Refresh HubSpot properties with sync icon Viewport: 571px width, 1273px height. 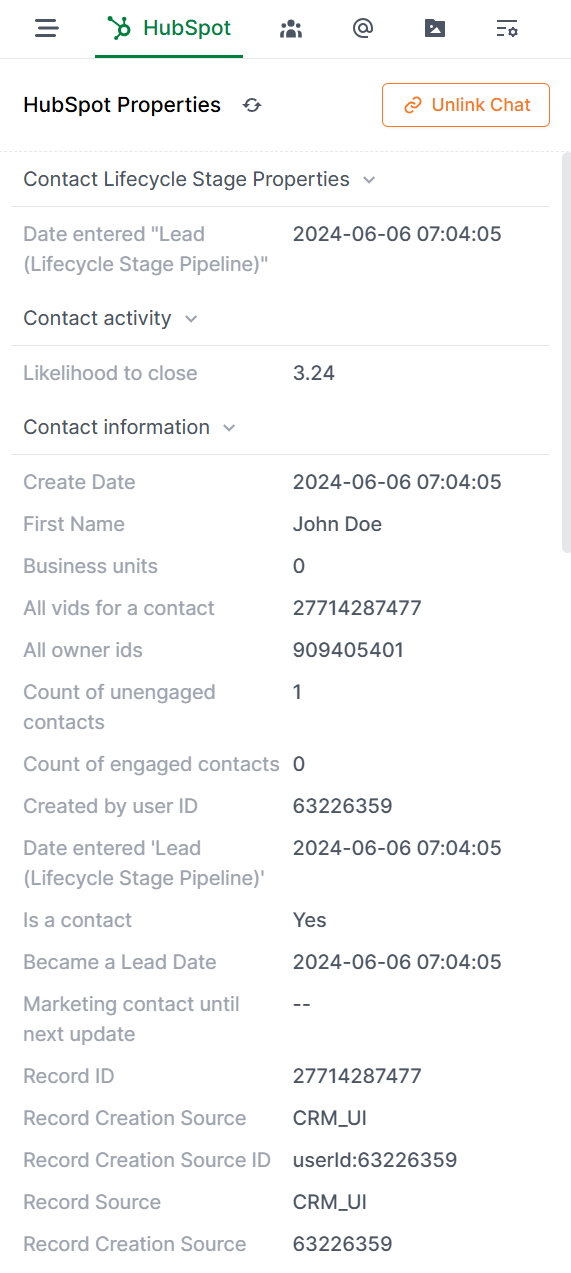point(252,105)
